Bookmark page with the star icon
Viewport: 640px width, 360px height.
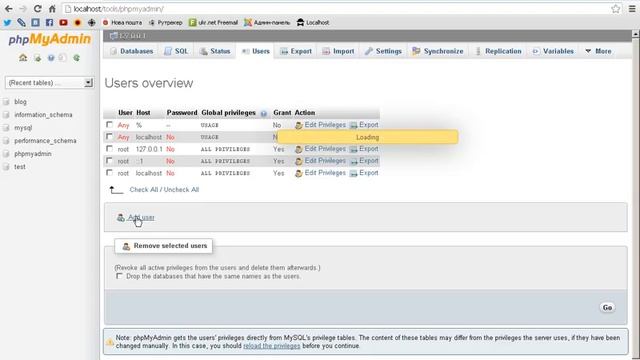pos(616,9)
